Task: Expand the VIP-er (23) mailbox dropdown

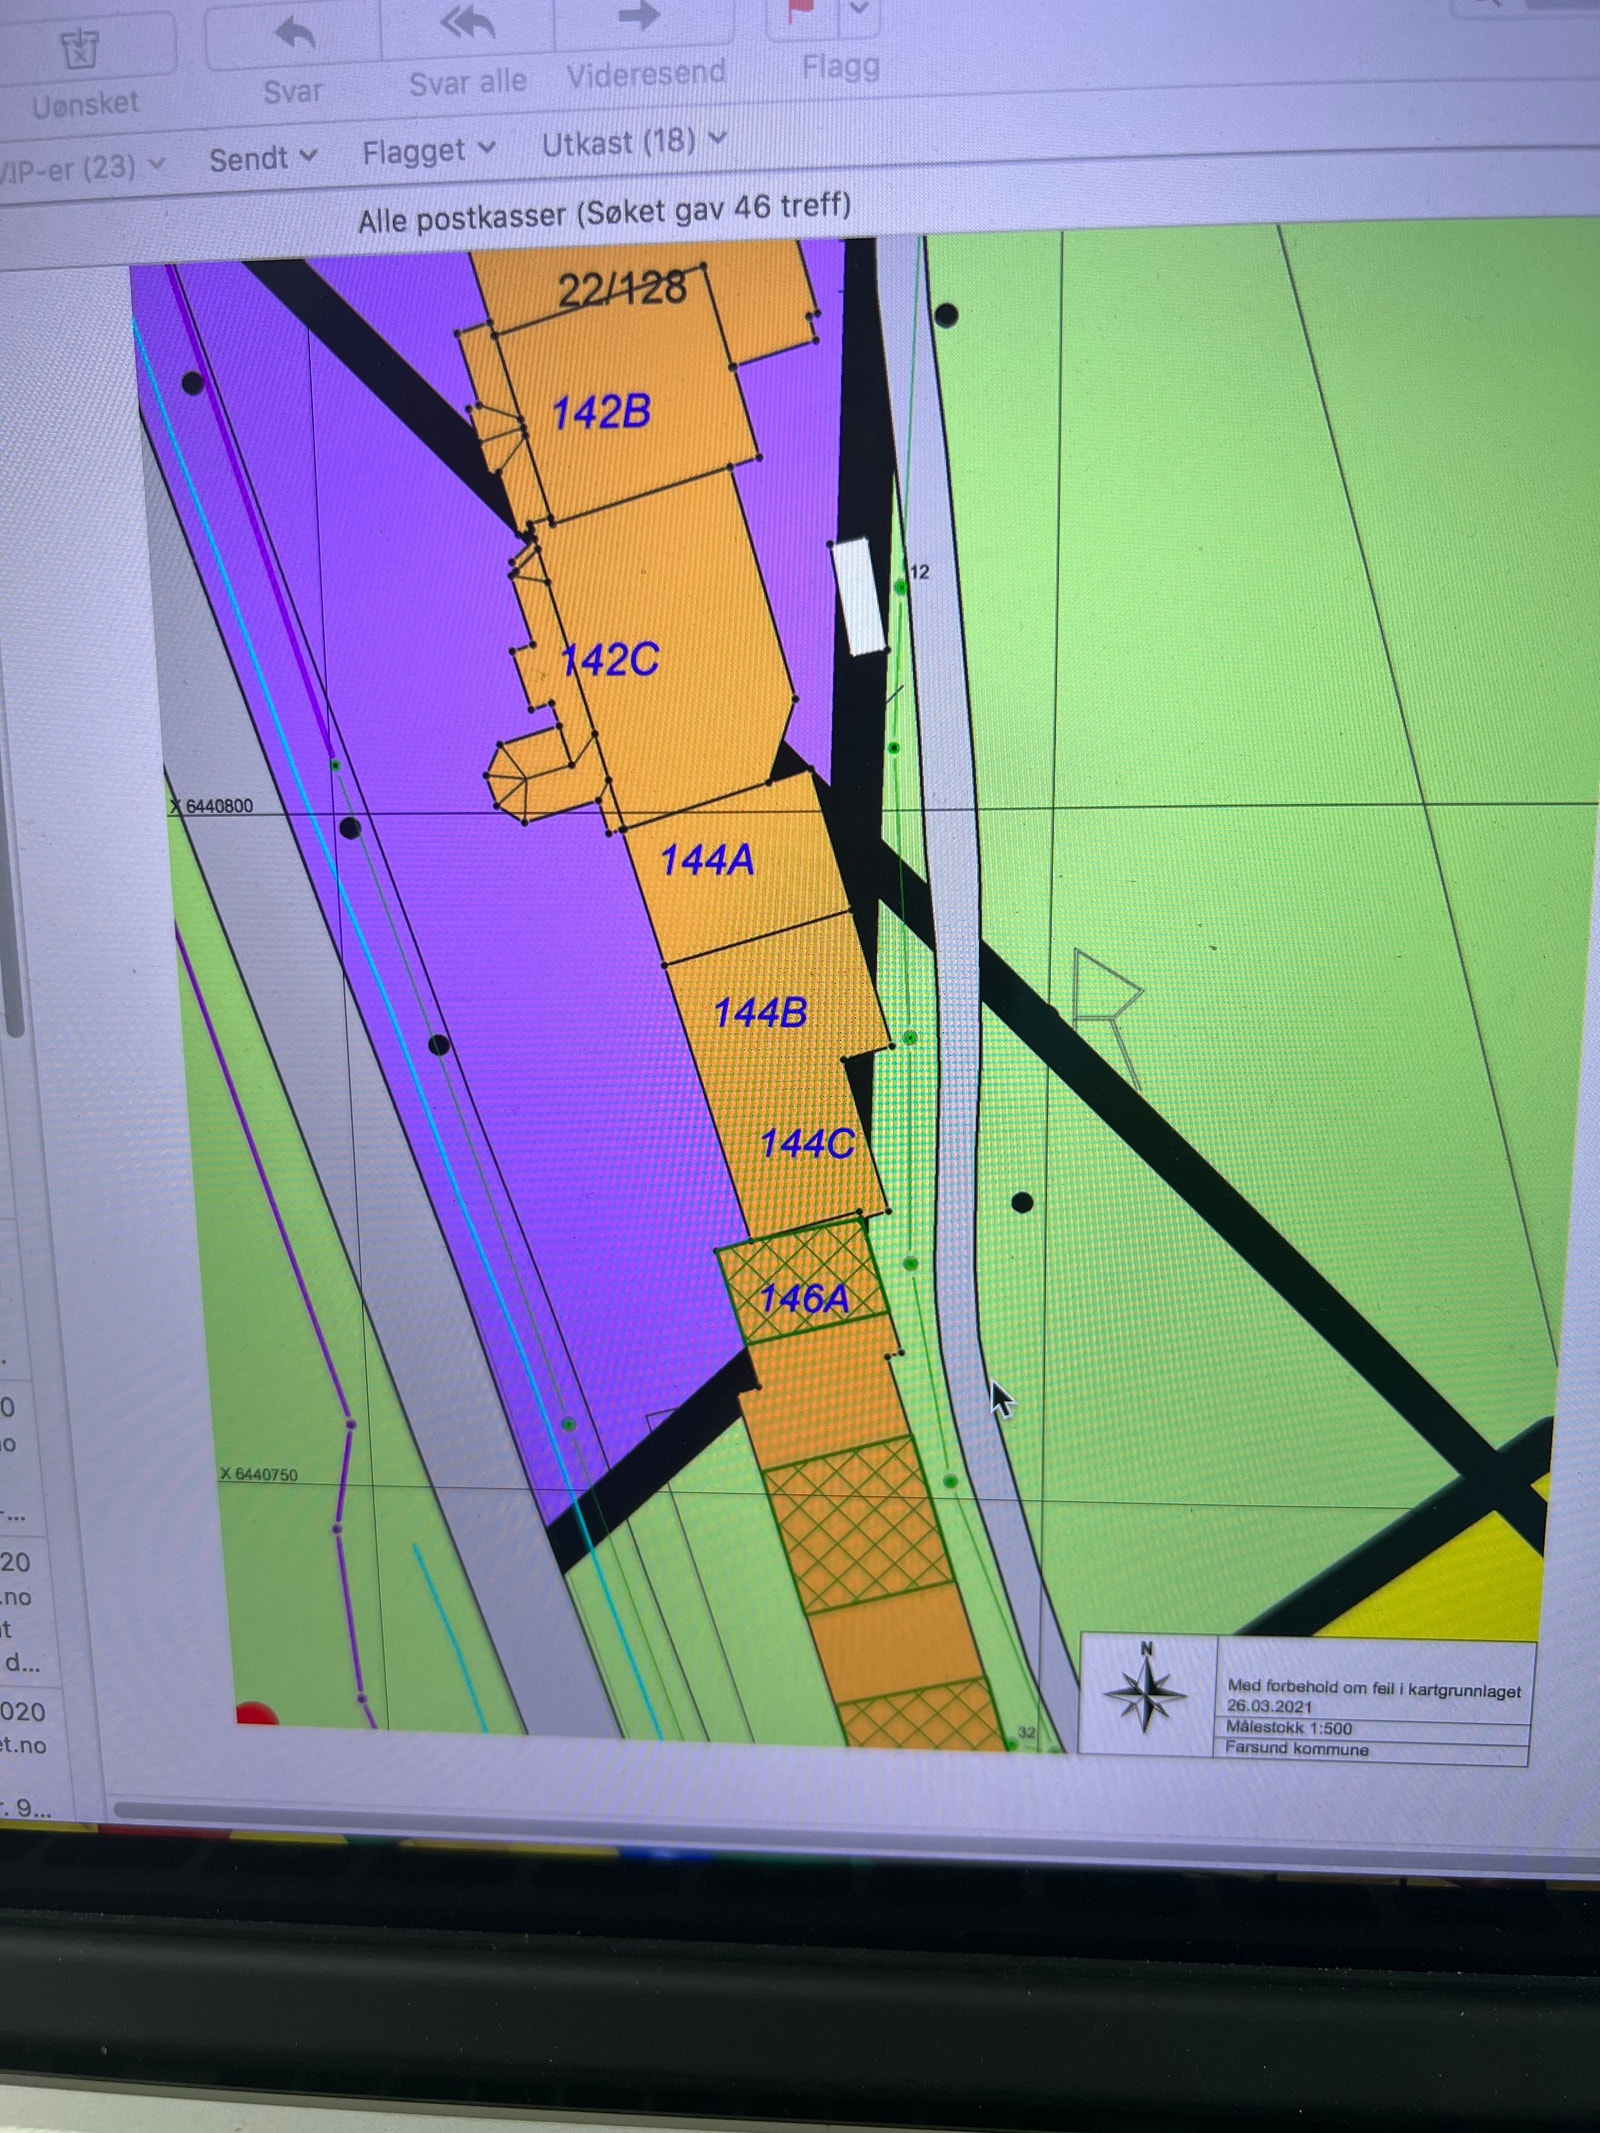Action: pos(83,166)
